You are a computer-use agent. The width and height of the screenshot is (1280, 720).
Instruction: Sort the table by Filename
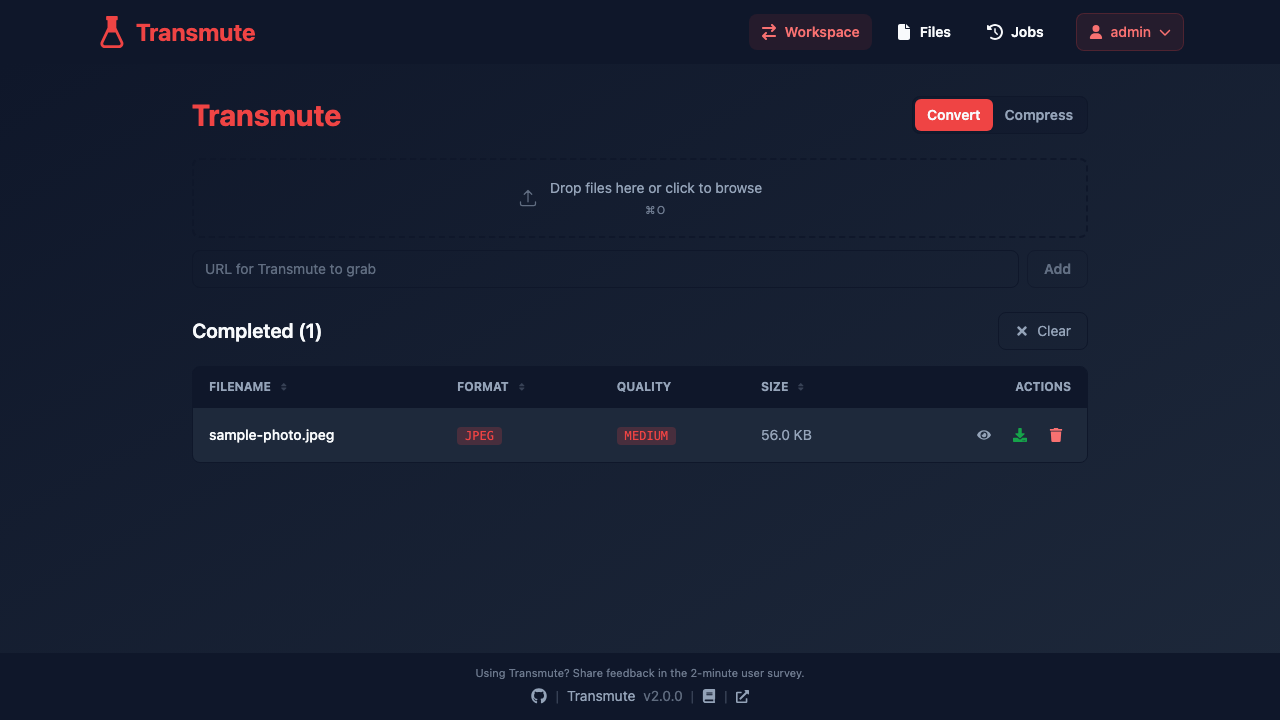pyautogui.click(x=248, y=387)
